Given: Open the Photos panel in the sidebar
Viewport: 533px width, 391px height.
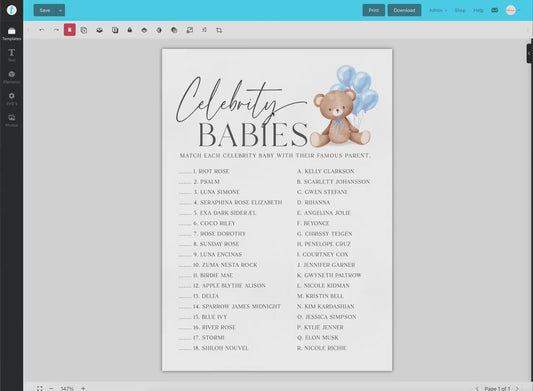Looking at the screenshot, I should (x=12, y=121).
